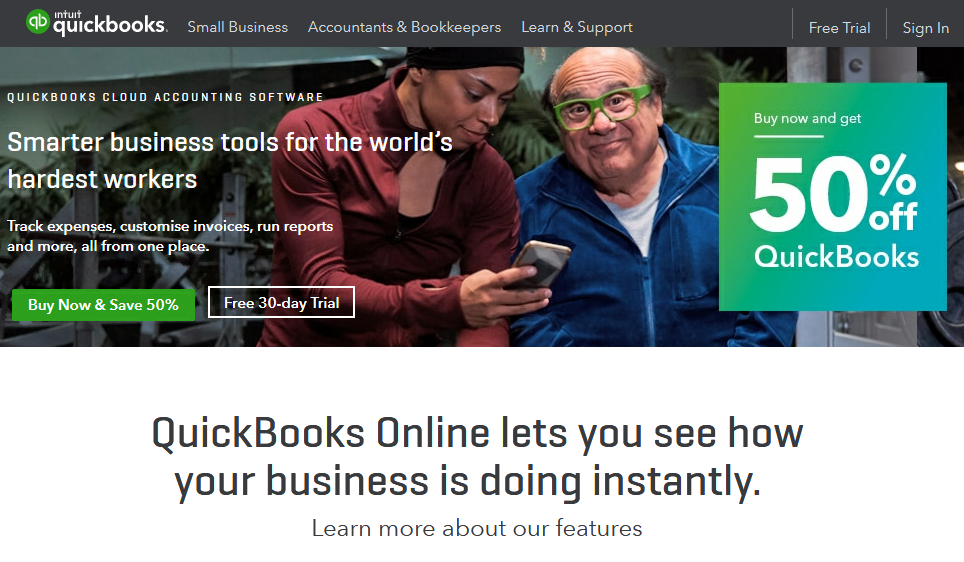Click the green QuickBooks qb logo icon
The image size is (964, 562).
(38, 22)
